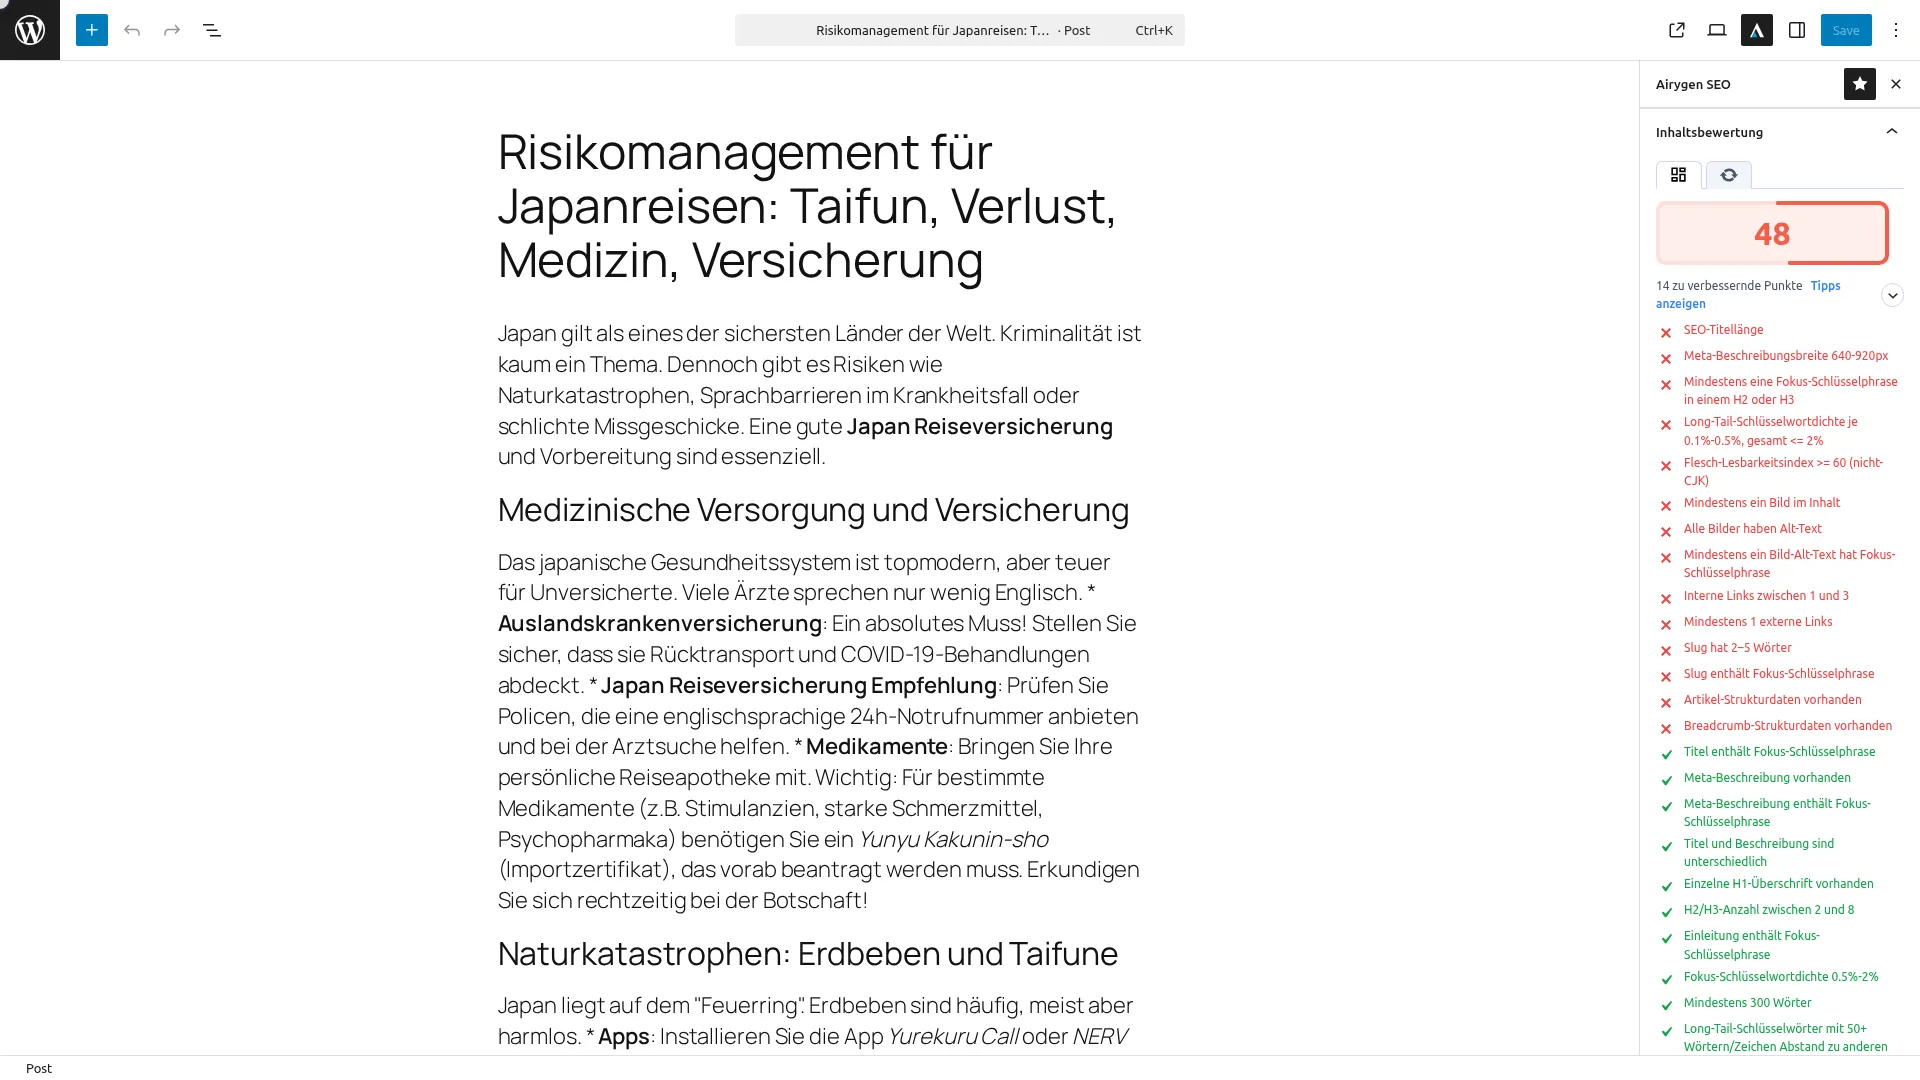
Task: Click the bold text Japan Reiseversicherung Empfehlung
Action: 798,686
